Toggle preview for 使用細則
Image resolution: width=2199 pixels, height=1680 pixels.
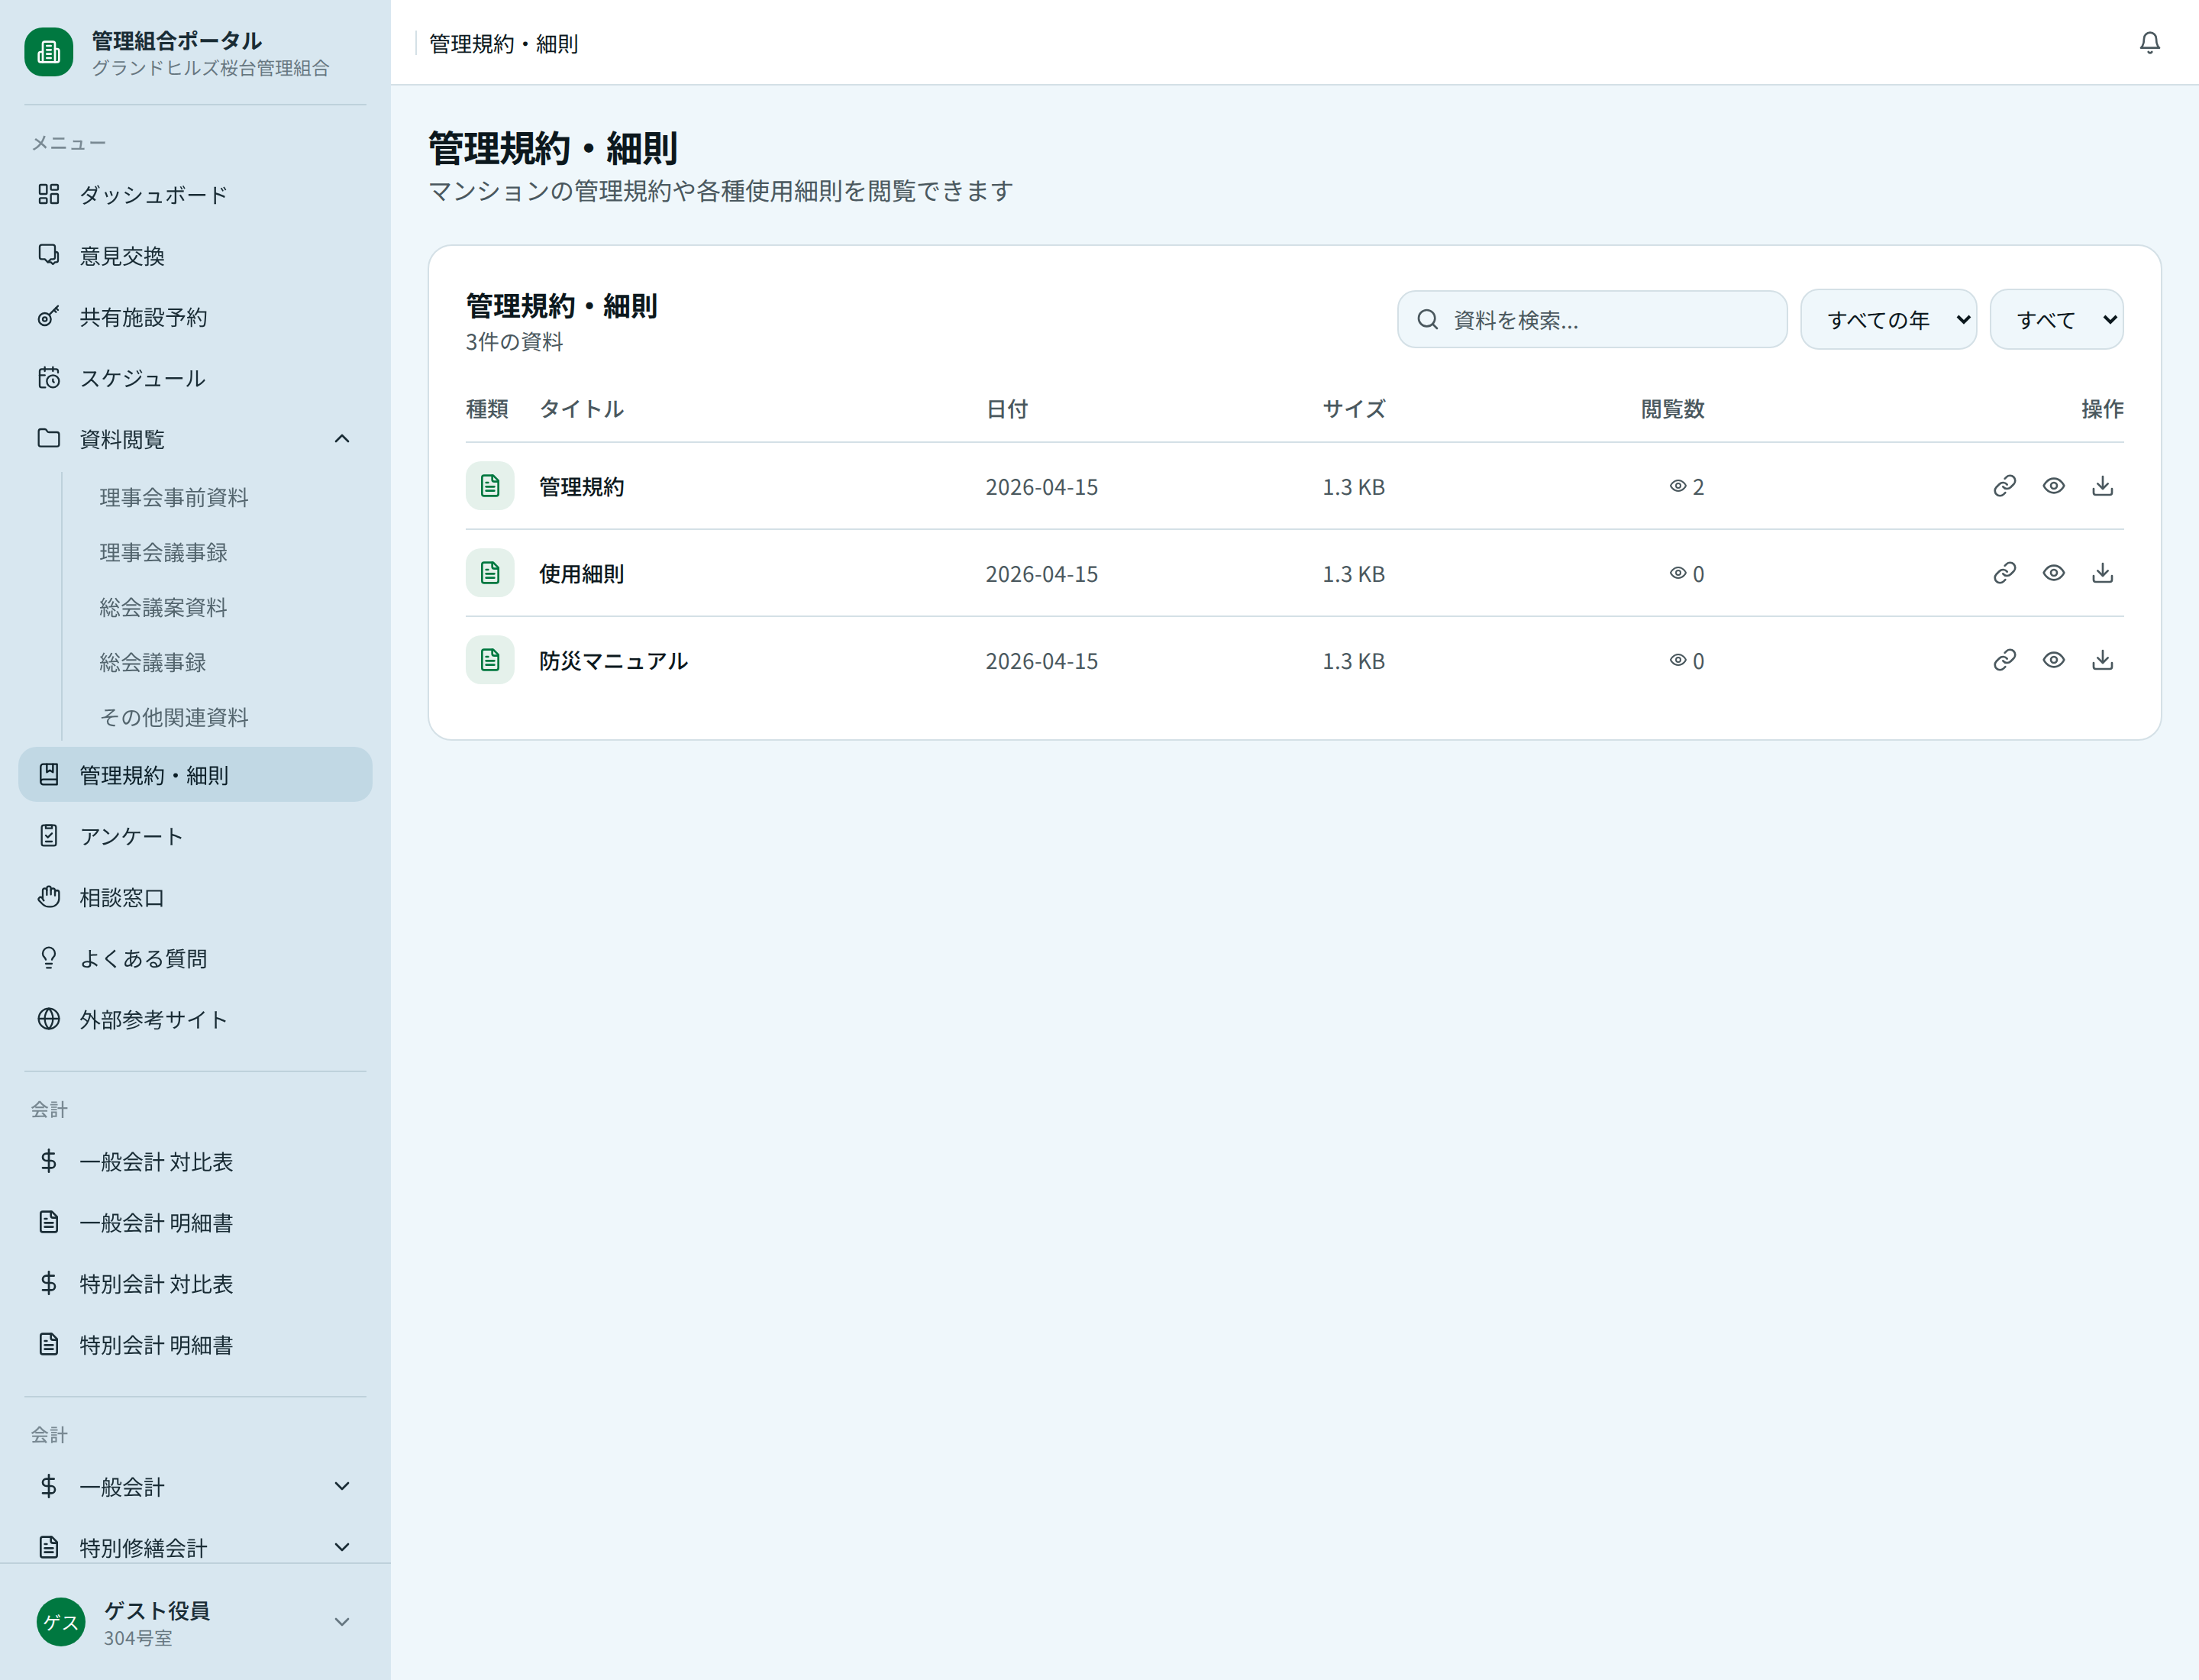click(x=2053, y=572)
